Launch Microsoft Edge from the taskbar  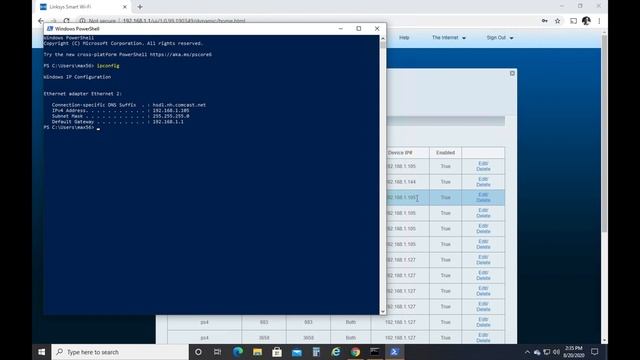[238, 352]
